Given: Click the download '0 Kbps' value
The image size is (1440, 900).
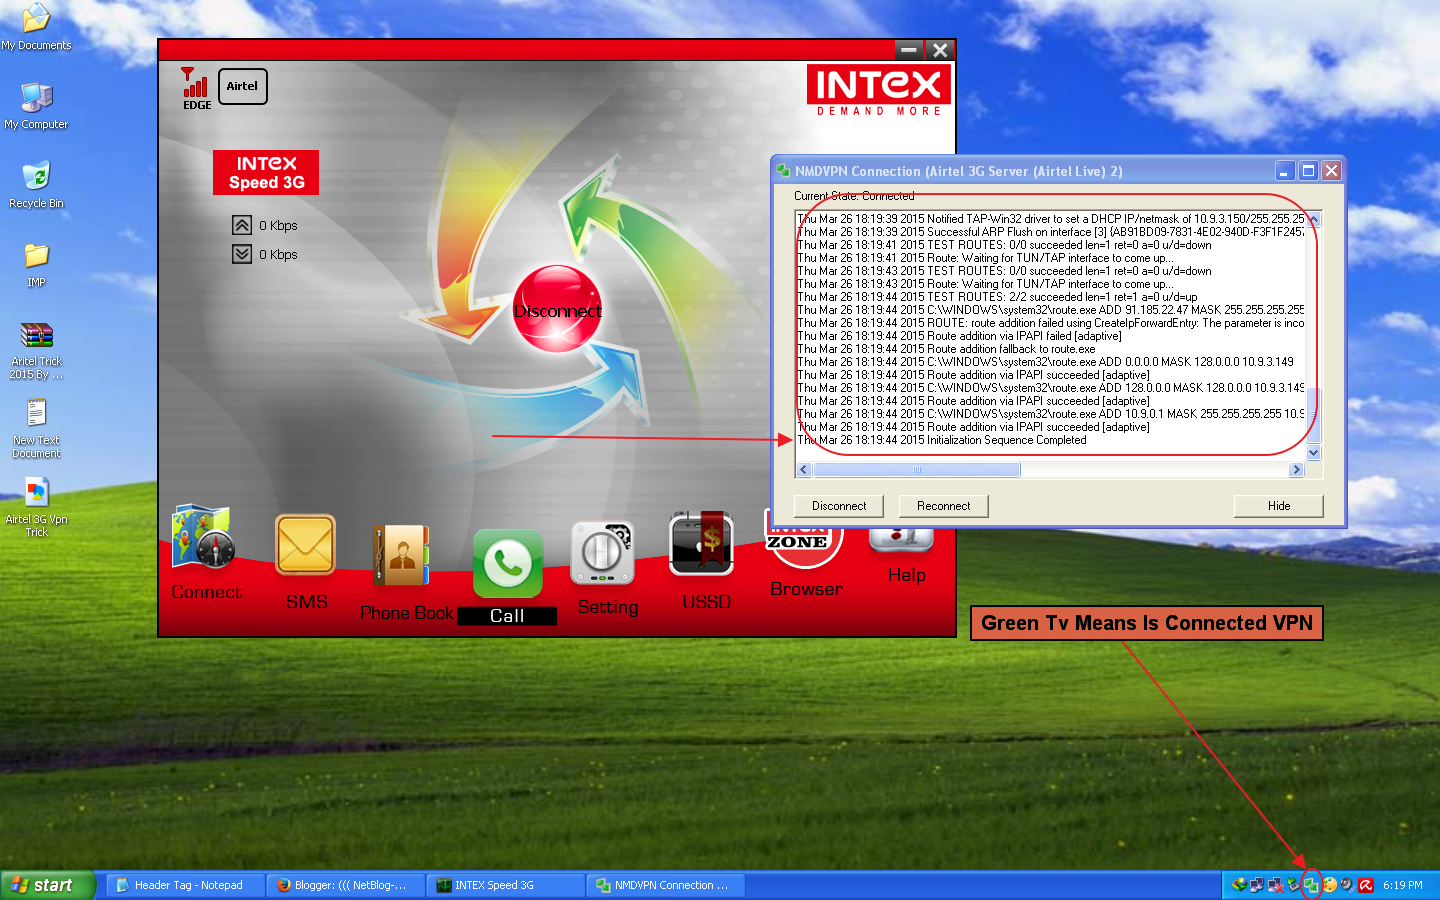Looking at the screenshot, I should (x=278, y=255).
